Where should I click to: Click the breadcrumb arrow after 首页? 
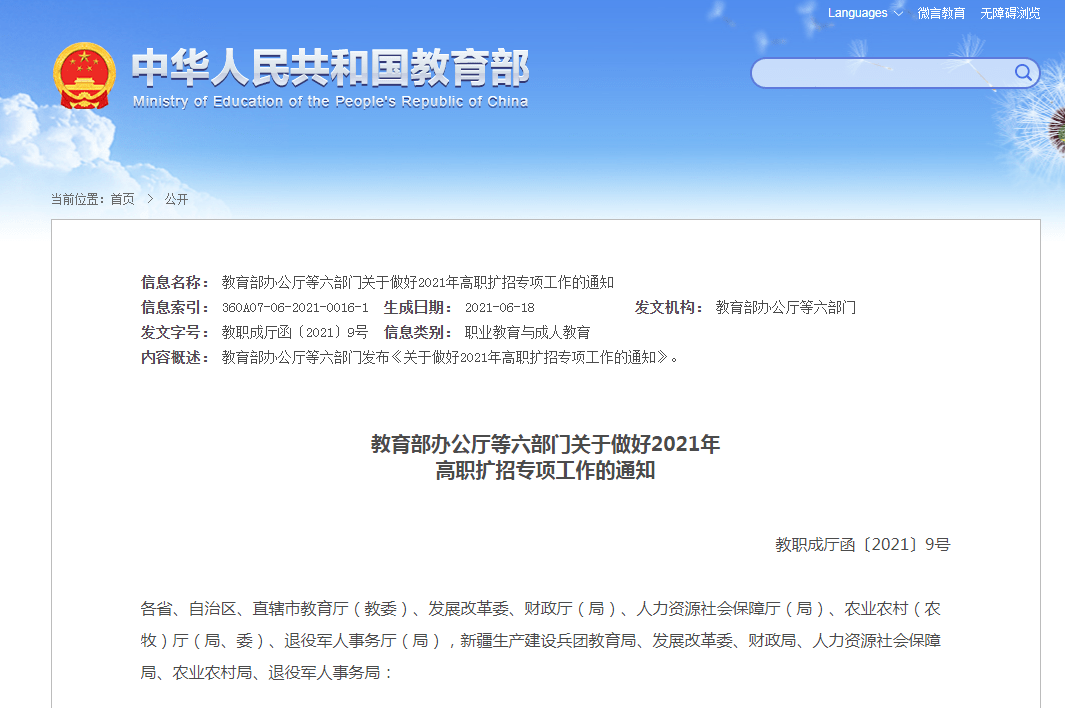coord(150,199)
